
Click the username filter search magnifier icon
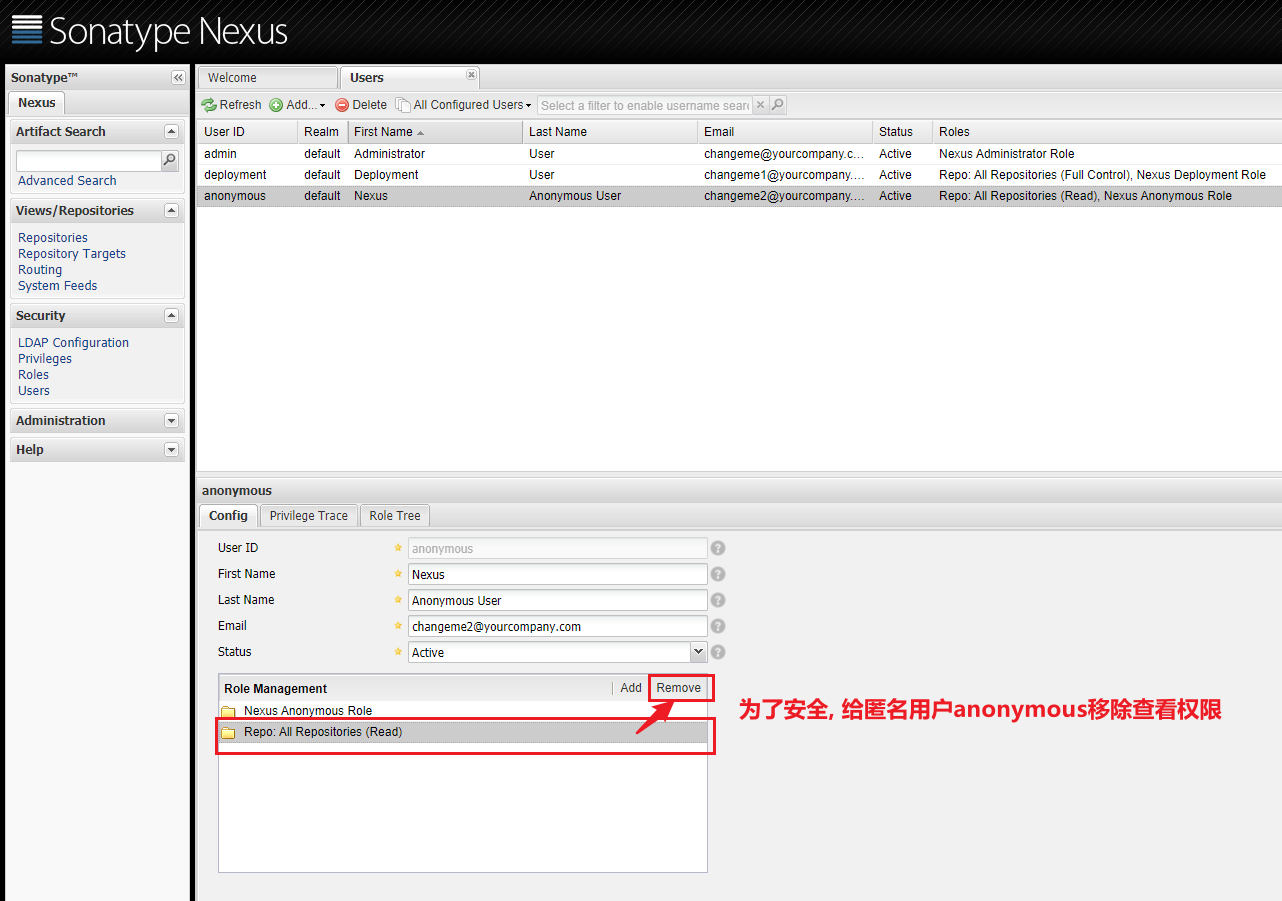pos(777,105)
